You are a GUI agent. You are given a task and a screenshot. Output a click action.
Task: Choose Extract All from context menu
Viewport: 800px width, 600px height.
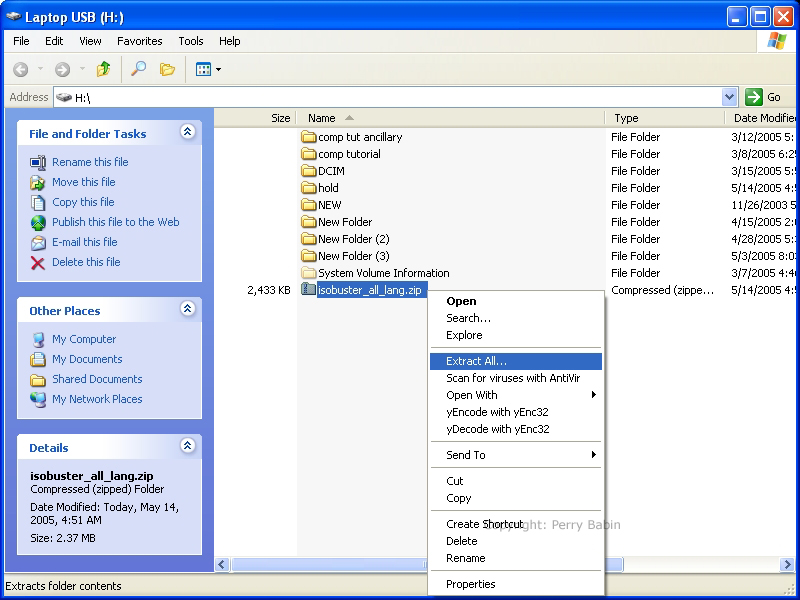tap(476, 361)
